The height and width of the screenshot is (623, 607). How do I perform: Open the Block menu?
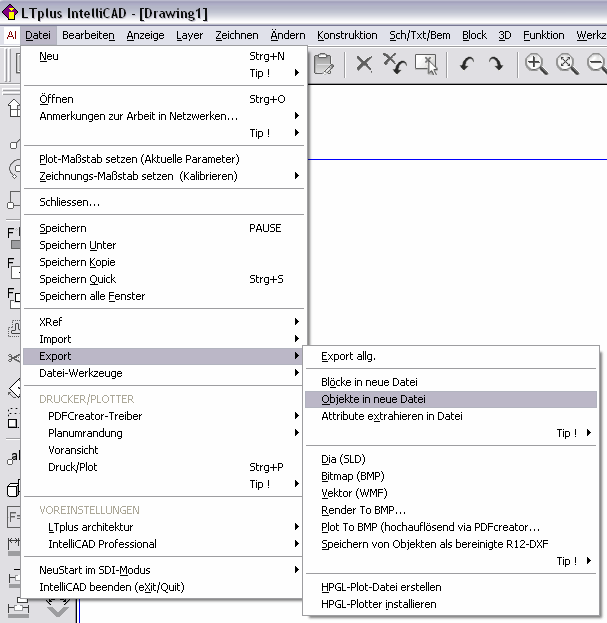click(474, 35)
